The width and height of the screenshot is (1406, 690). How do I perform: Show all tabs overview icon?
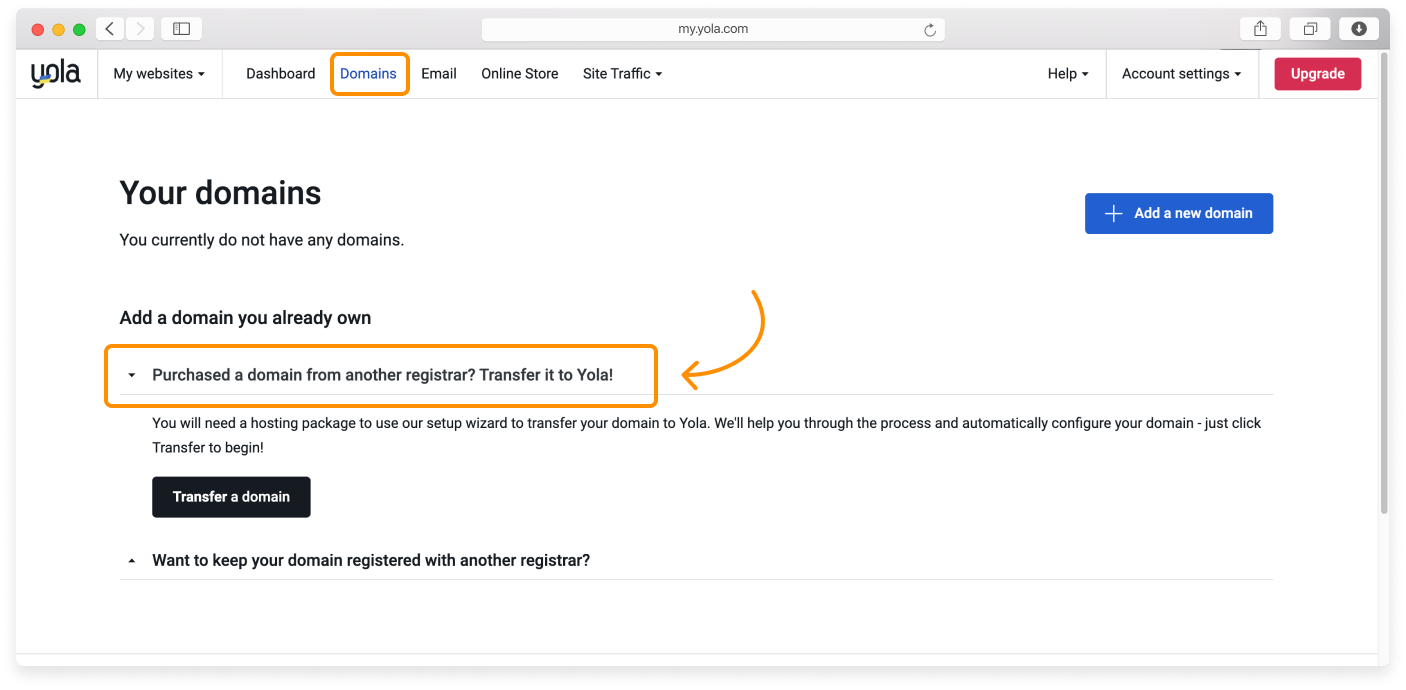tap(1310, 29)
